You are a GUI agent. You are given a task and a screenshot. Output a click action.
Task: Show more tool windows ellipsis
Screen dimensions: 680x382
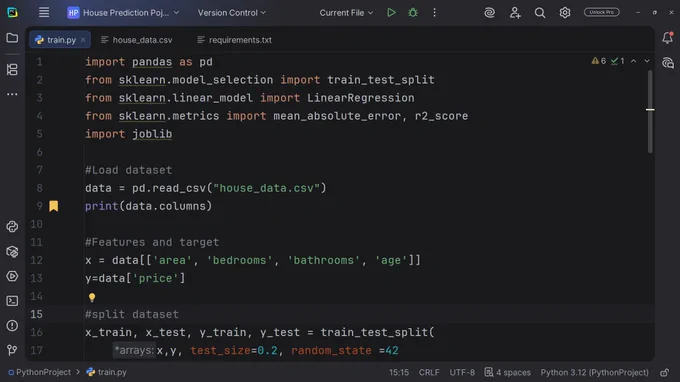12,94
